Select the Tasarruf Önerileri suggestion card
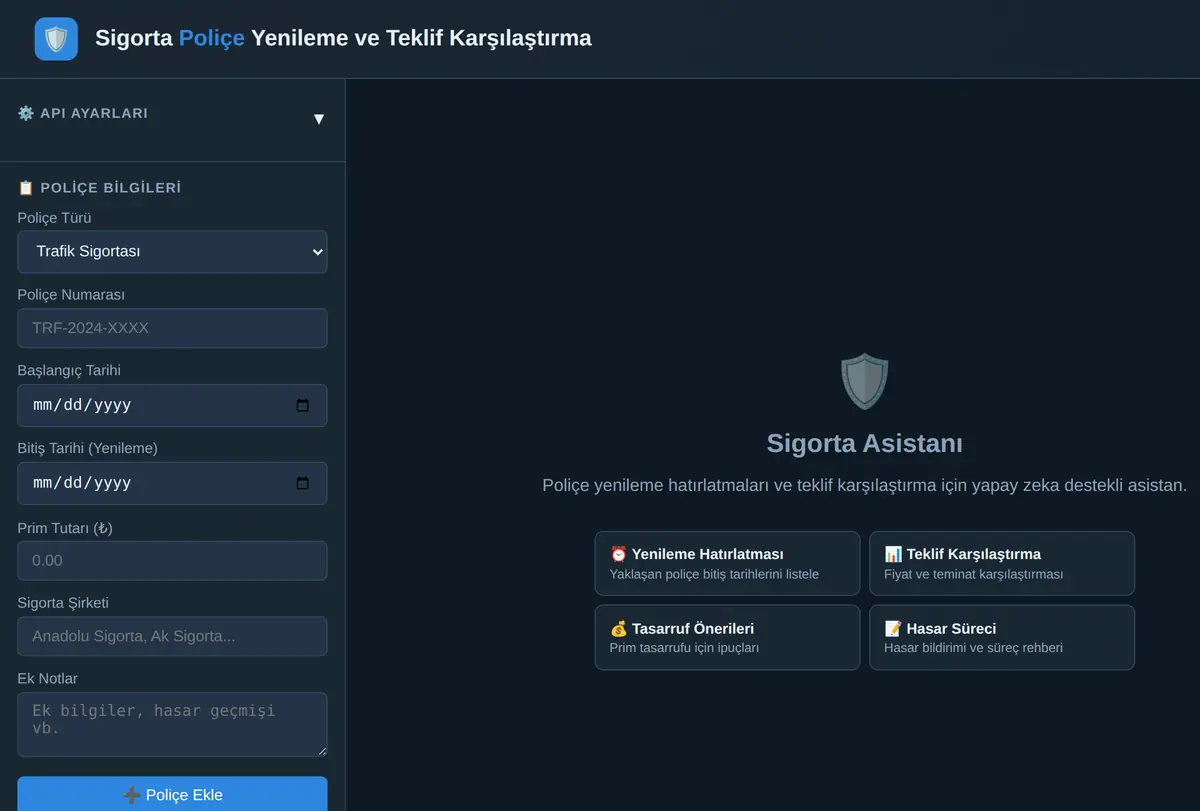The image size is (1200, 811). coord(727,637)
